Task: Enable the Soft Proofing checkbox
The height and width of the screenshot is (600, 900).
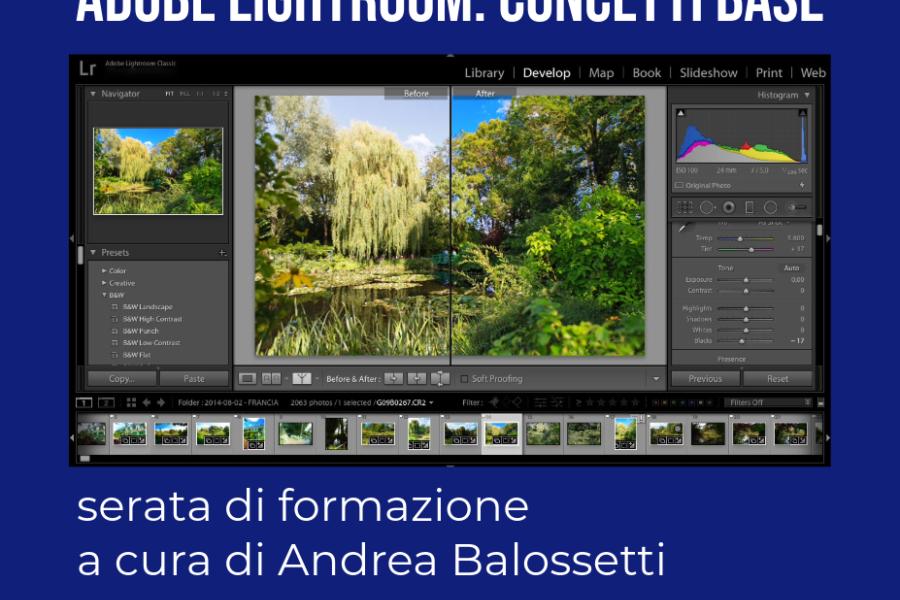Action: pos(464,379)
